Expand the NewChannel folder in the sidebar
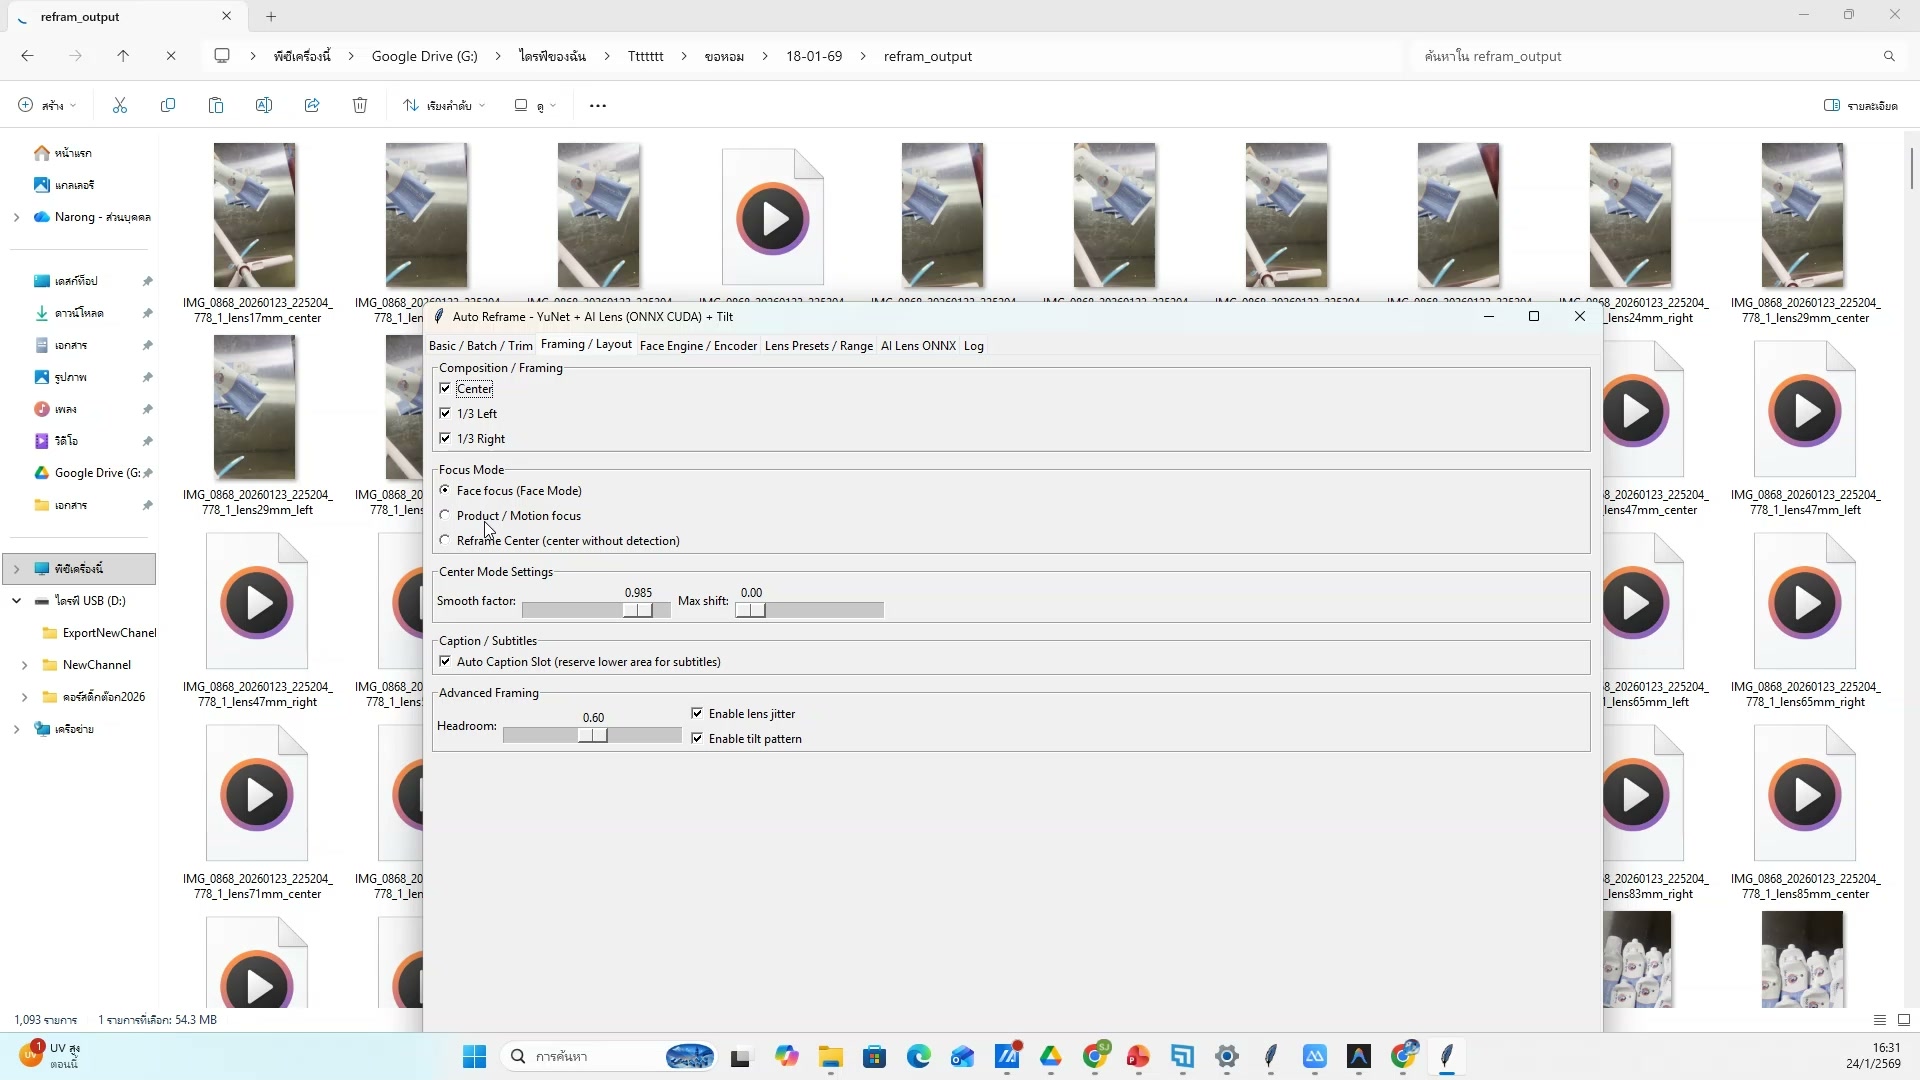Viewport: 1920px width, 1080px height. click(24, 664)
